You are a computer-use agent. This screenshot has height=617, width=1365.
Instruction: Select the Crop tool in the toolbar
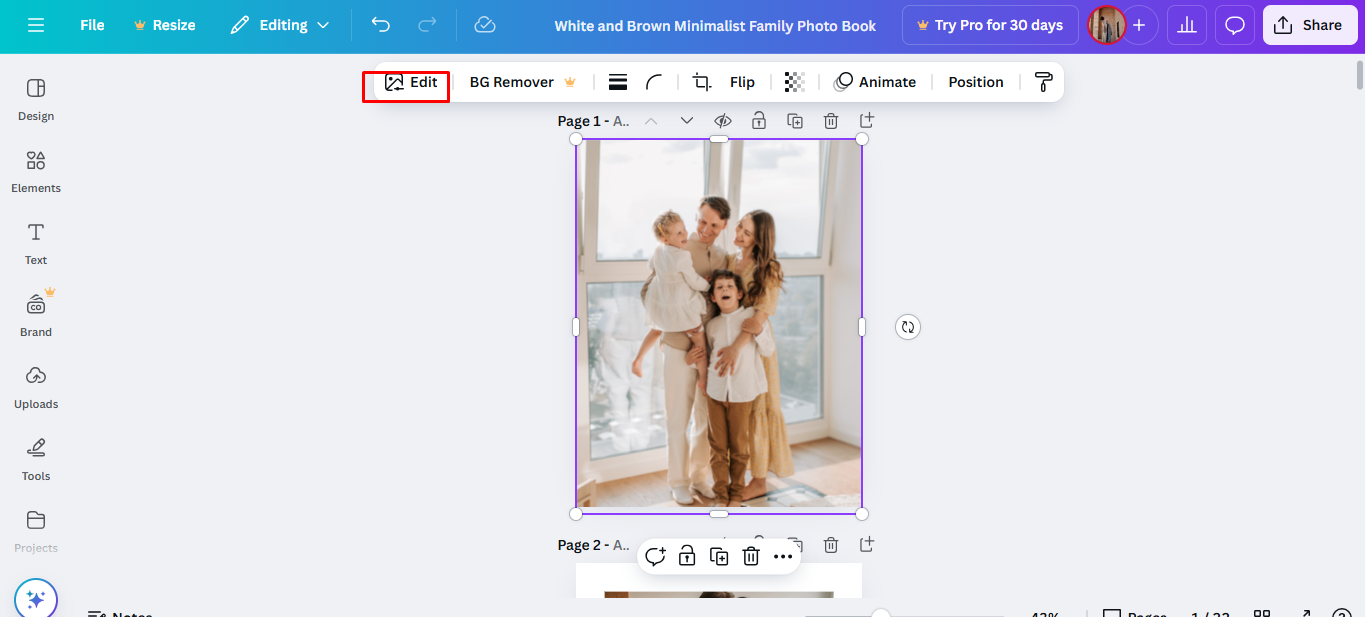coord(701,81)
